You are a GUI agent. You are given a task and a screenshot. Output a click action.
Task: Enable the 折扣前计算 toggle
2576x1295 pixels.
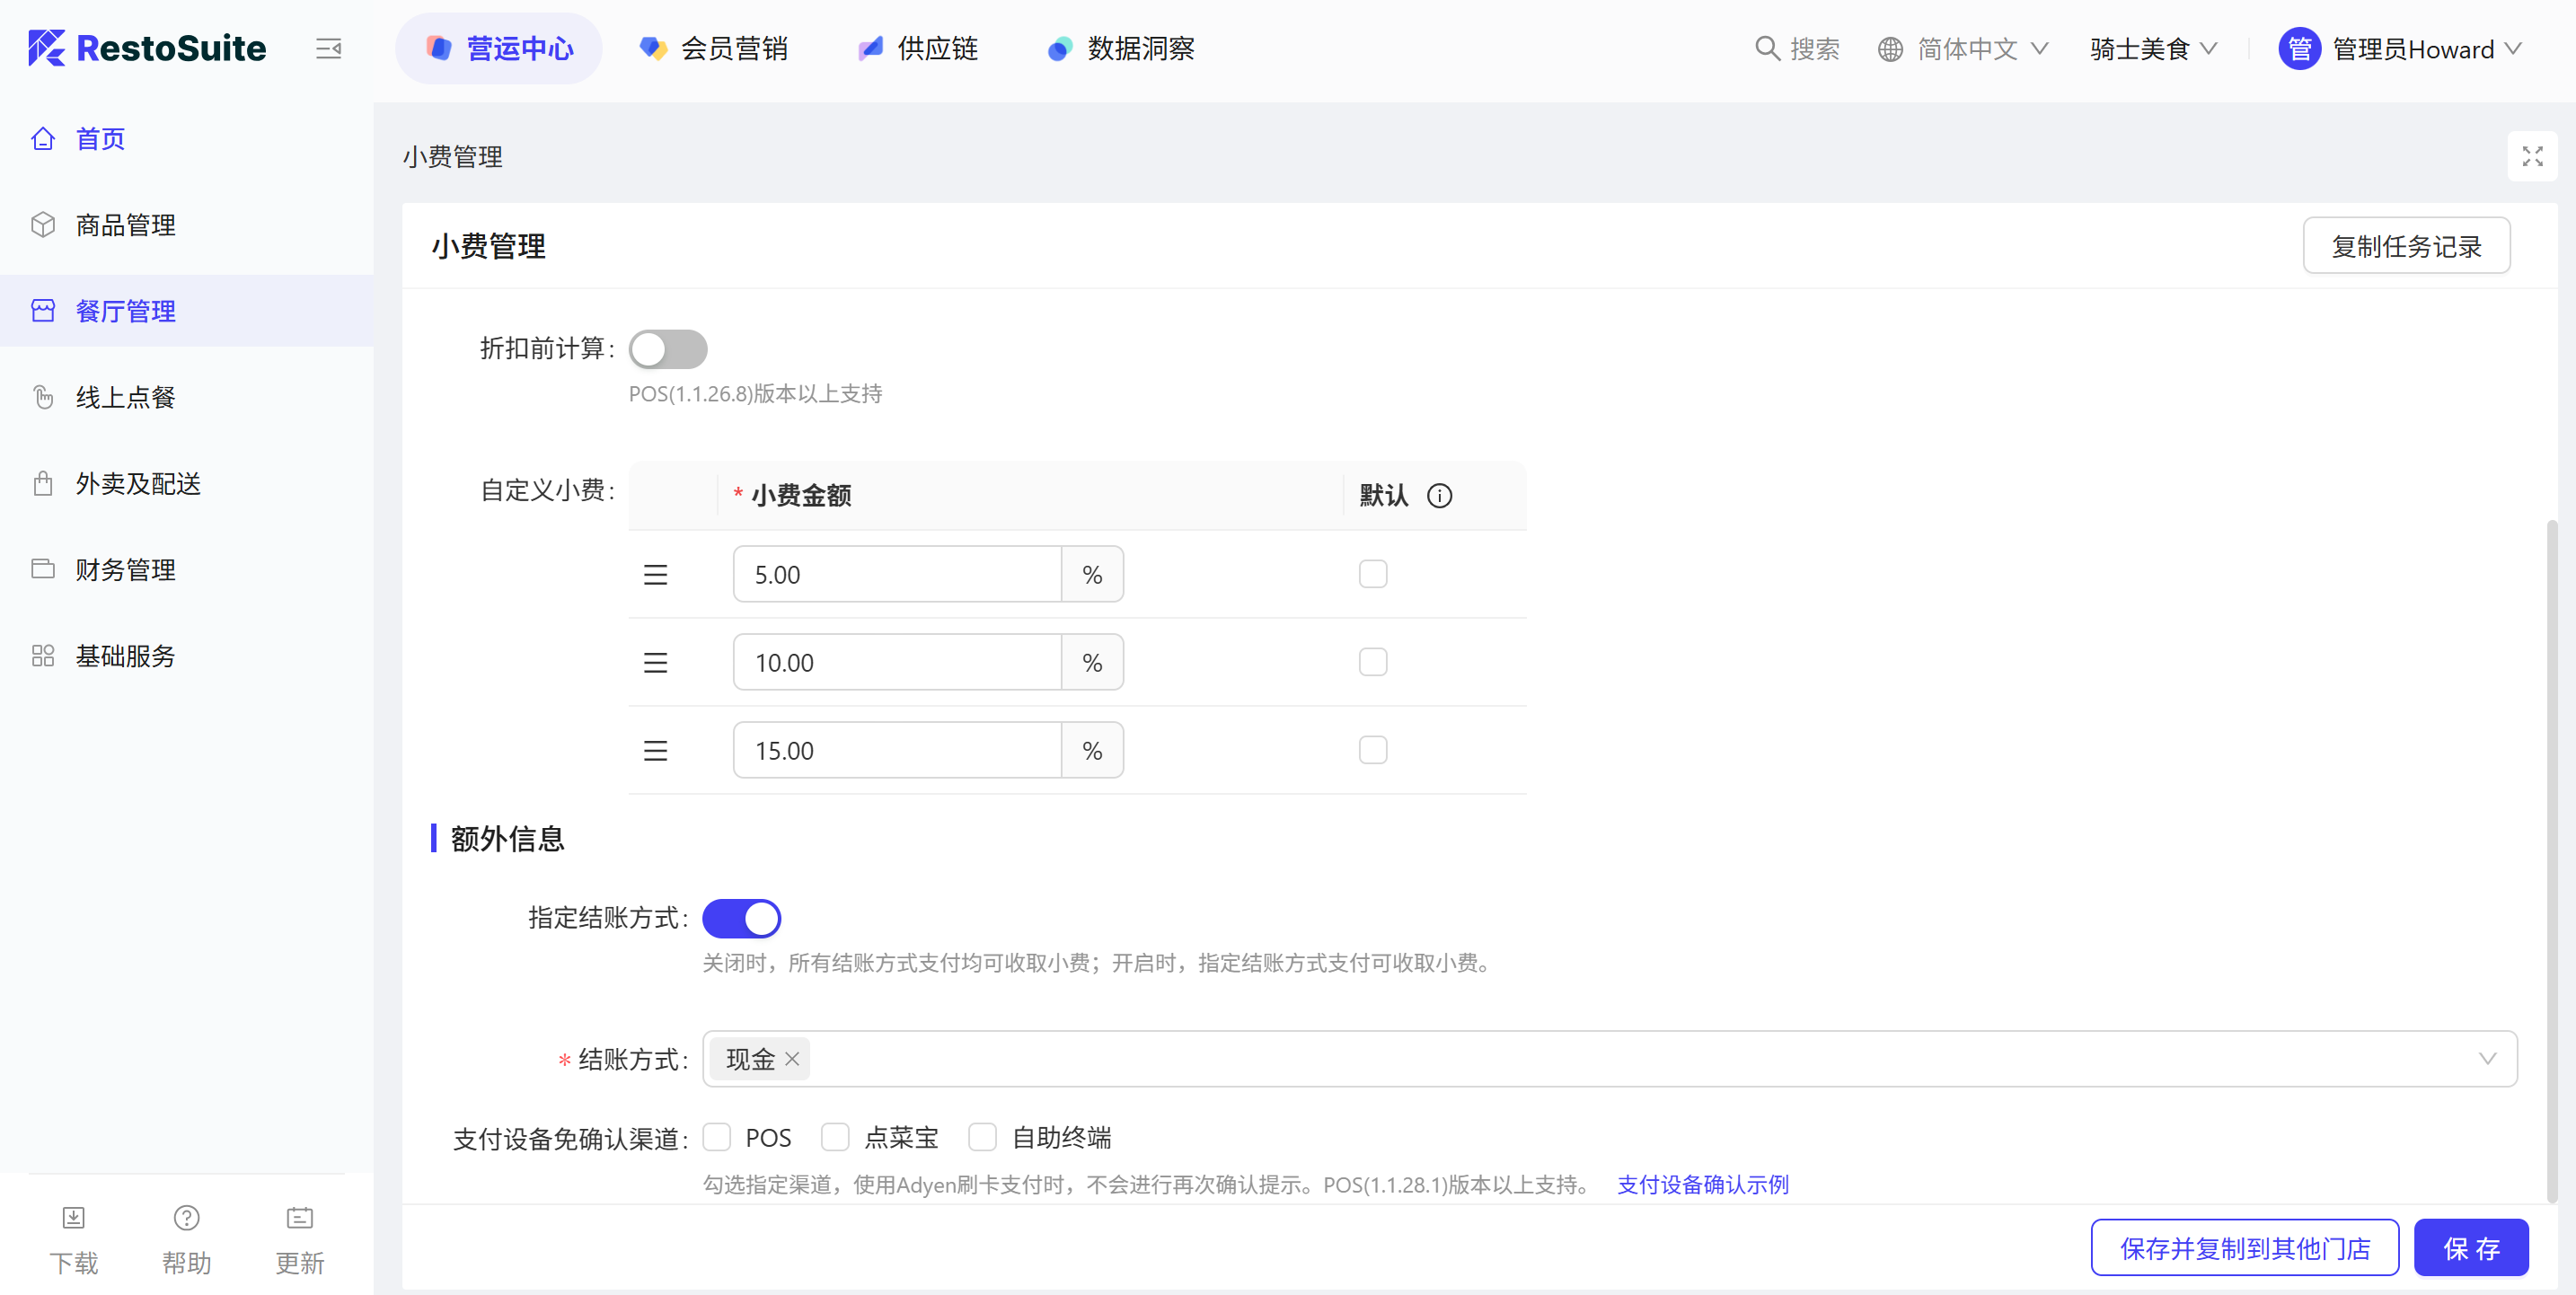coord(668,349)
